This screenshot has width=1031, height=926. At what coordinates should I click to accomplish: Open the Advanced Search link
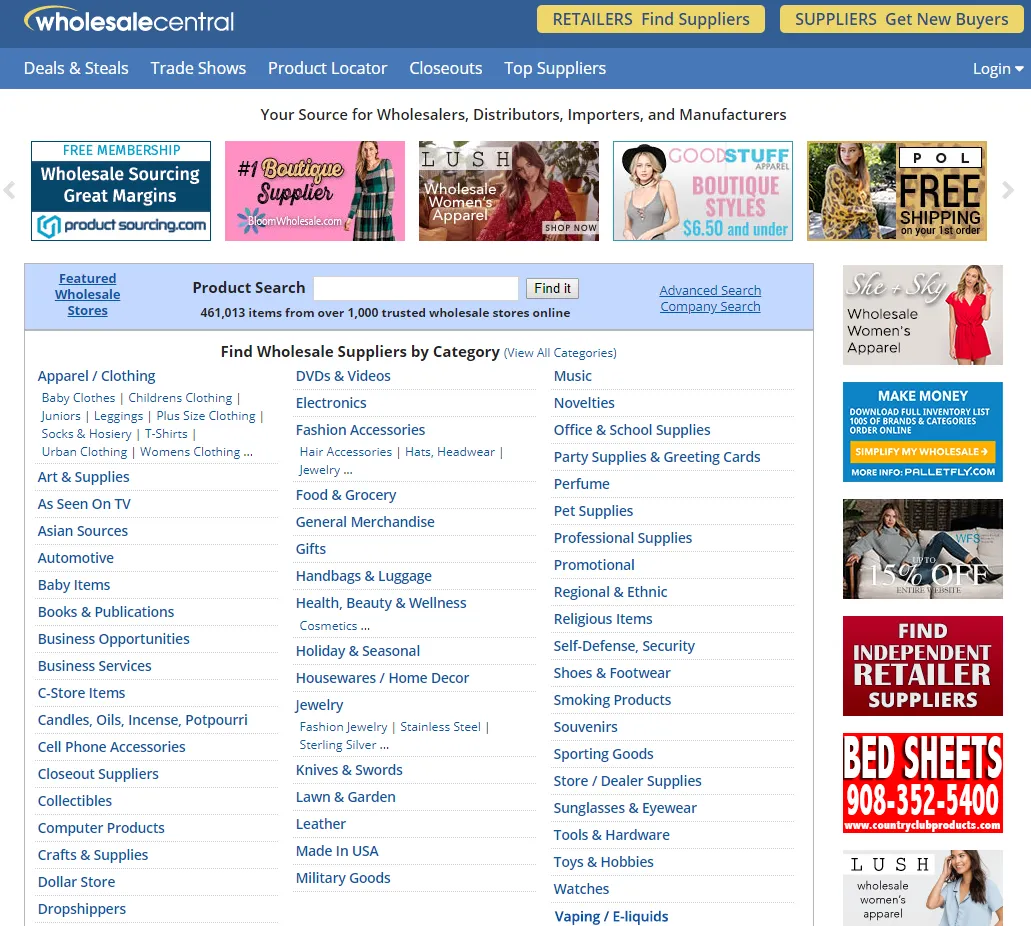click(710, 290)
